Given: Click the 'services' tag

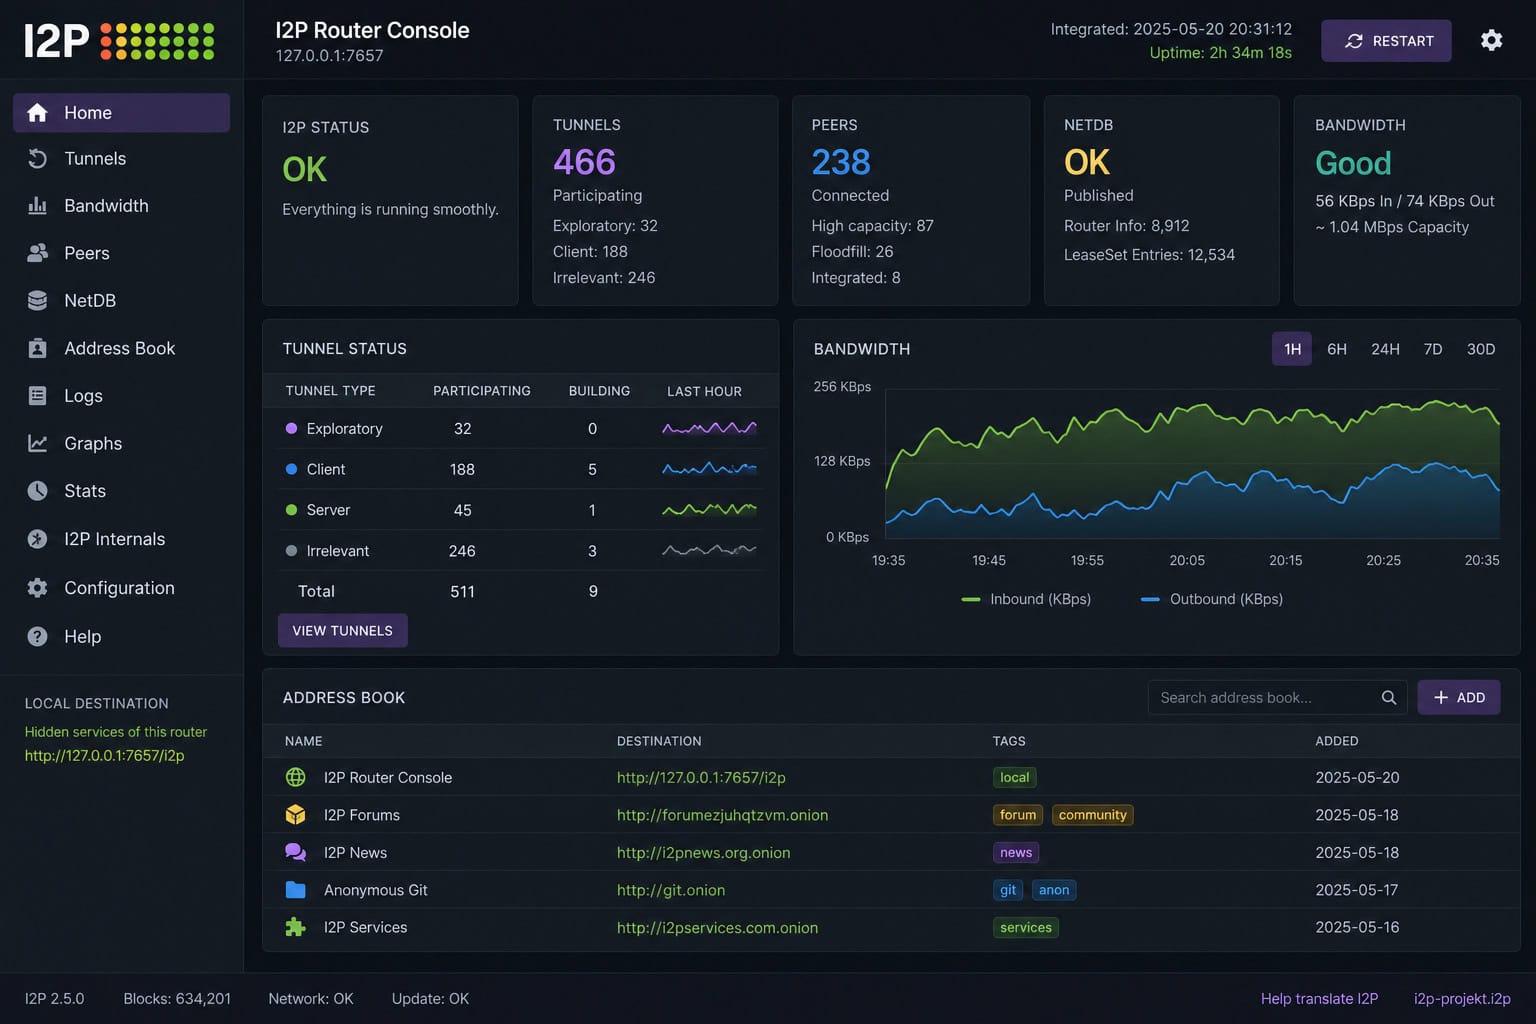Looking at the screenshot, I should tap(1026, 927).
